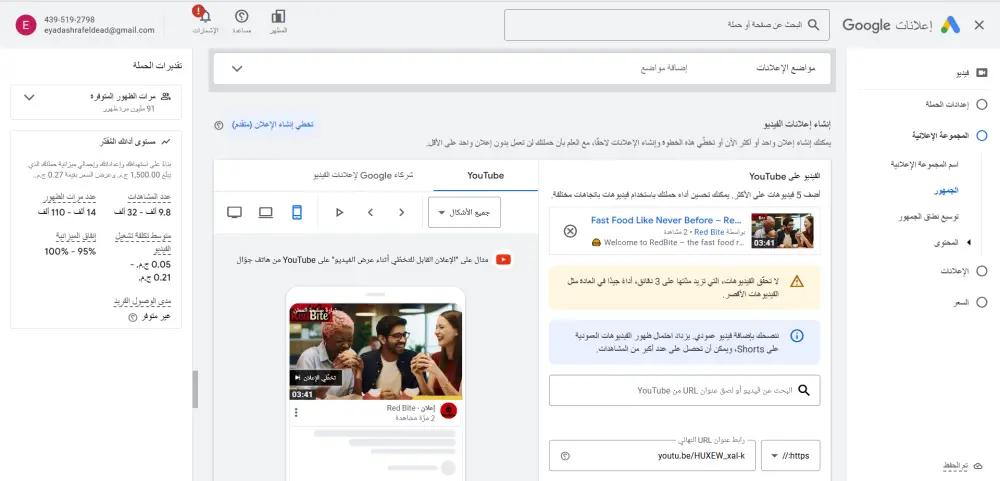Image resolution: width=1000 pixels, height=481 pixels.
Task: Open three-dot menu in phone preview
Action: [296, 413]
